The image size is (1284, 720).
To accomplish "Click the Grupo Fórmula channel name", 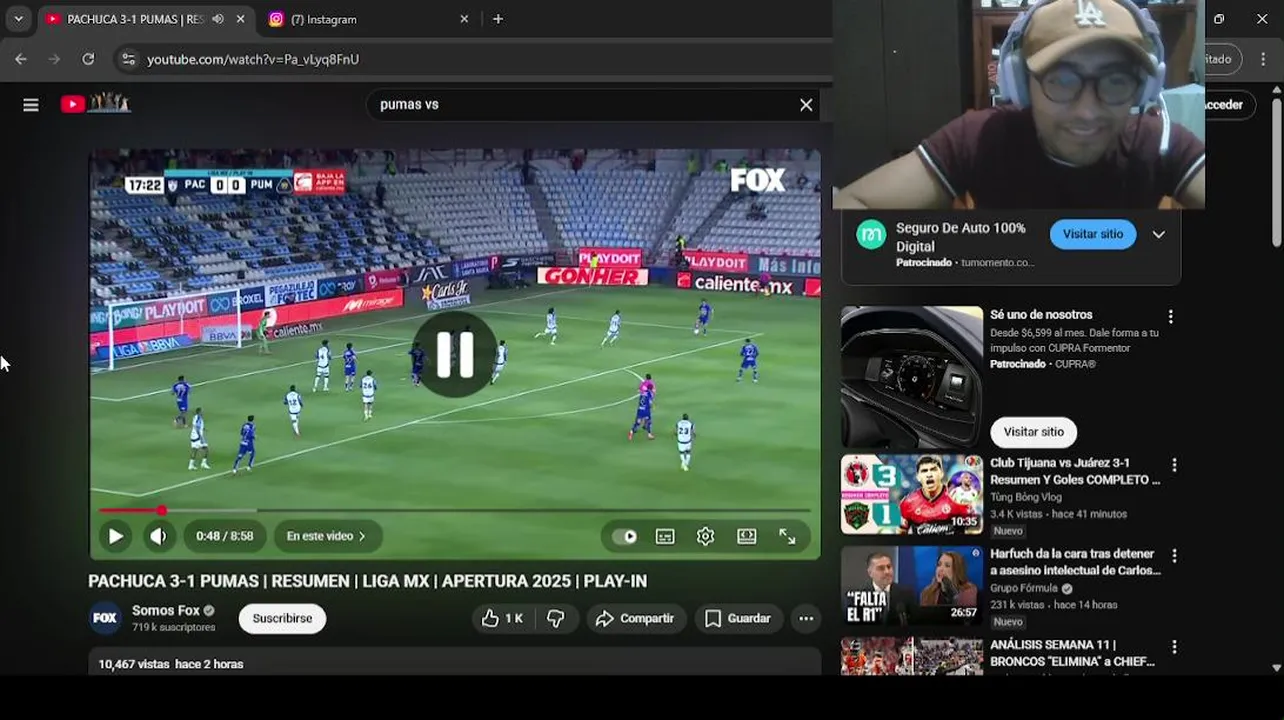I will tap(1023, 588).
